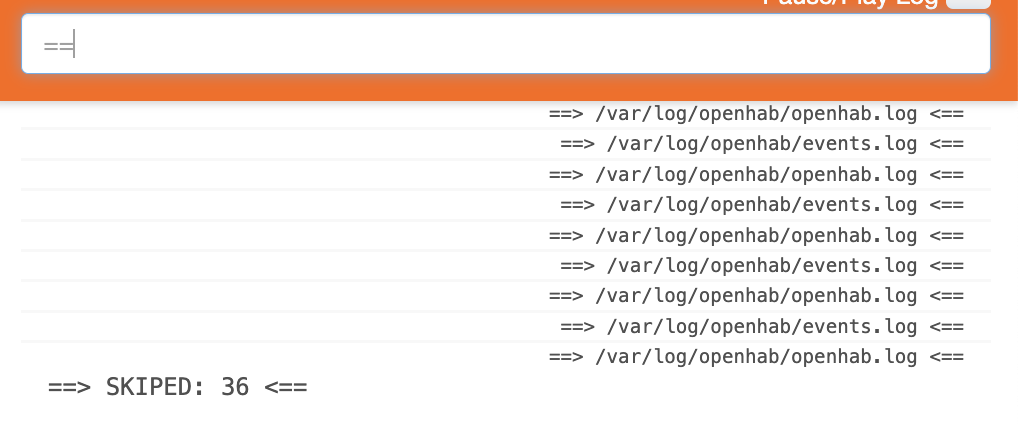1018x424 pixels.
Task: Select the third events.log log line
Action: click(x=762, y=266)
